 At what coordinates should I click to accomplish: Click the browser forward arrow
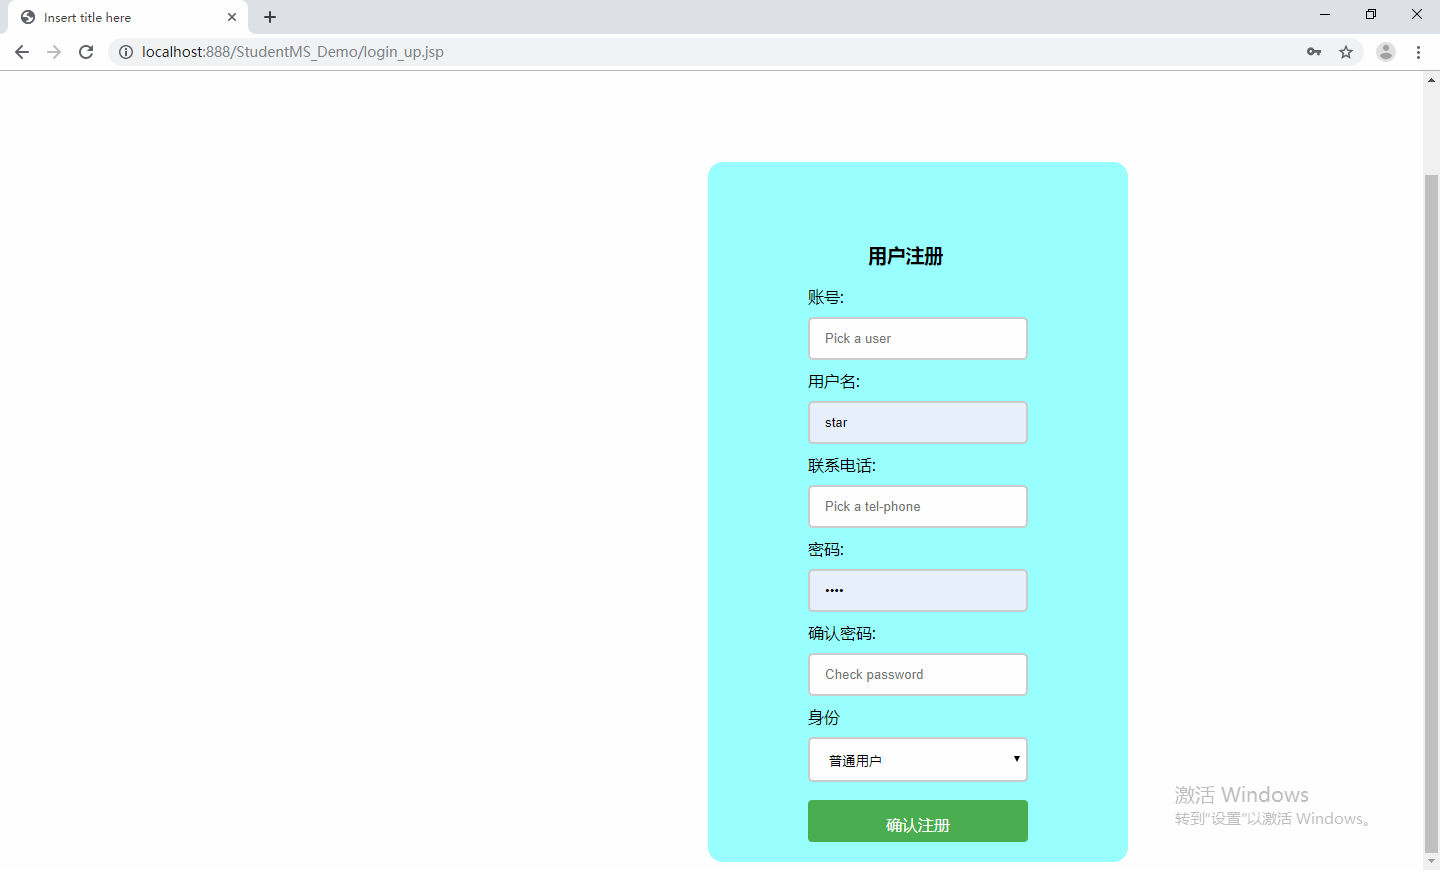click(x=54, y=52)
